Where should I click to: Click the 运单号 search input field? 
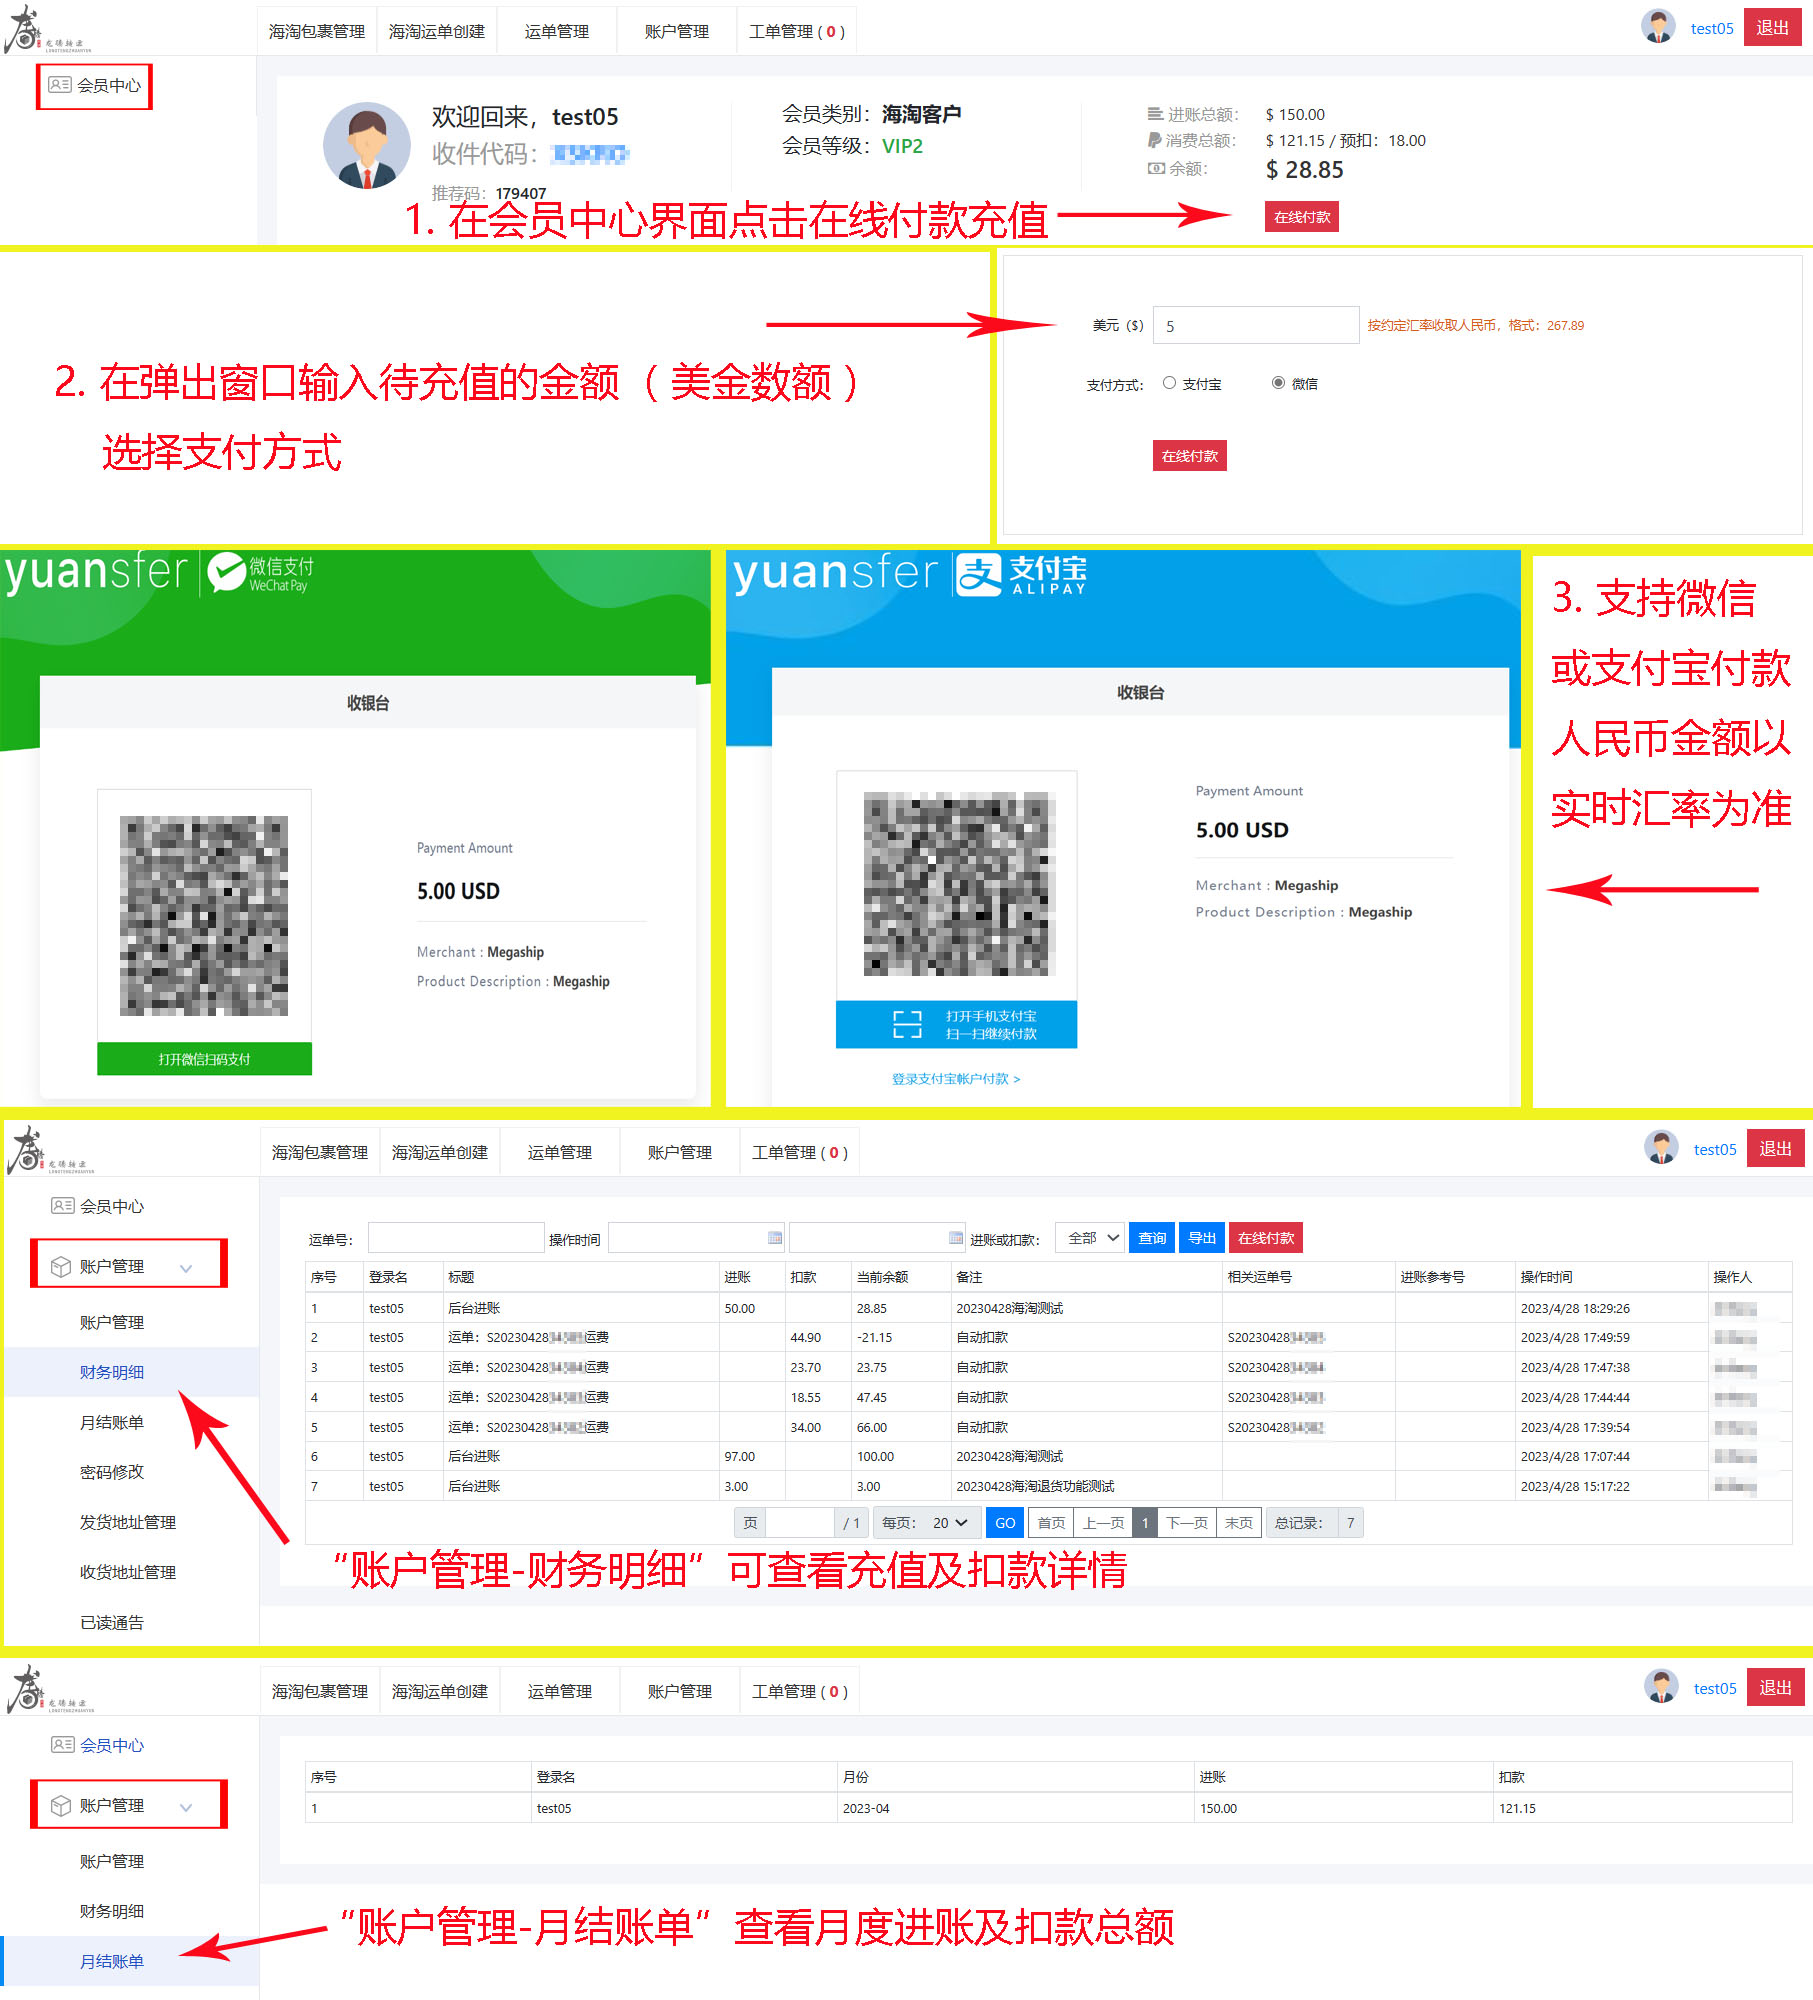coord(456,1238)
